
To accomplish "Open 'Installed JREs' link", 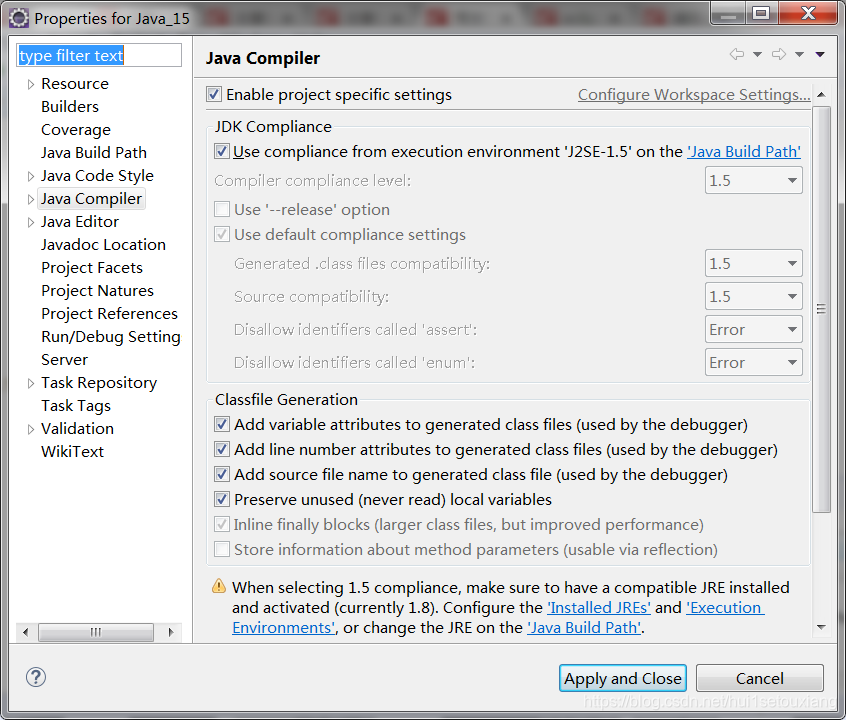I will (599, 608).
